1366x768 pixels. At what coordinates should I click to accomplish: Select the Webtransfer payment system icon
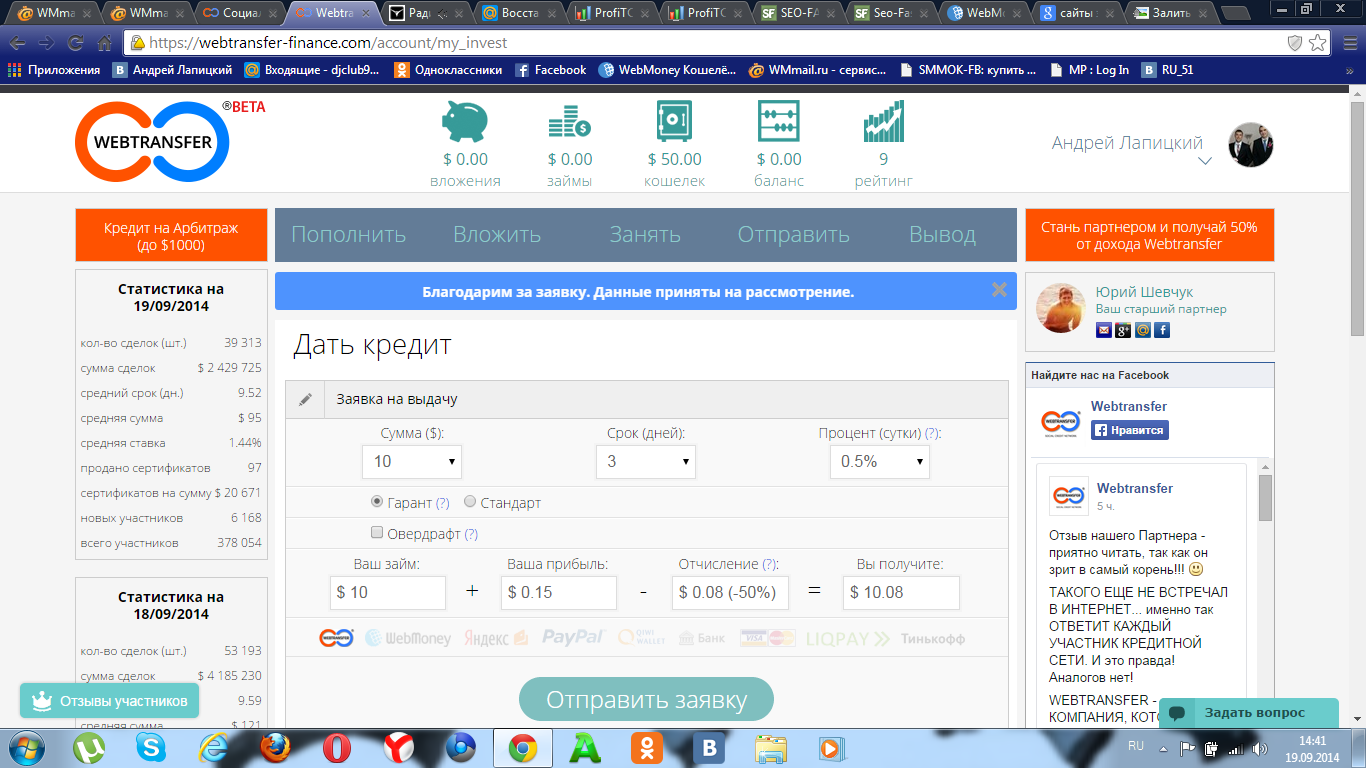click(x=337, y=638)
